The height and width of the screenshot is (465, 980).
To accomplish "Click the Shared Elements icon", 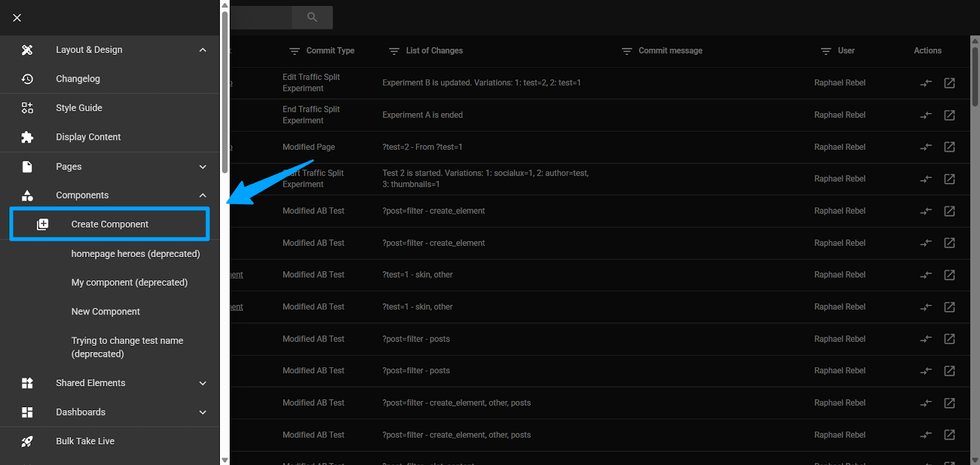I will pos(27,383).
